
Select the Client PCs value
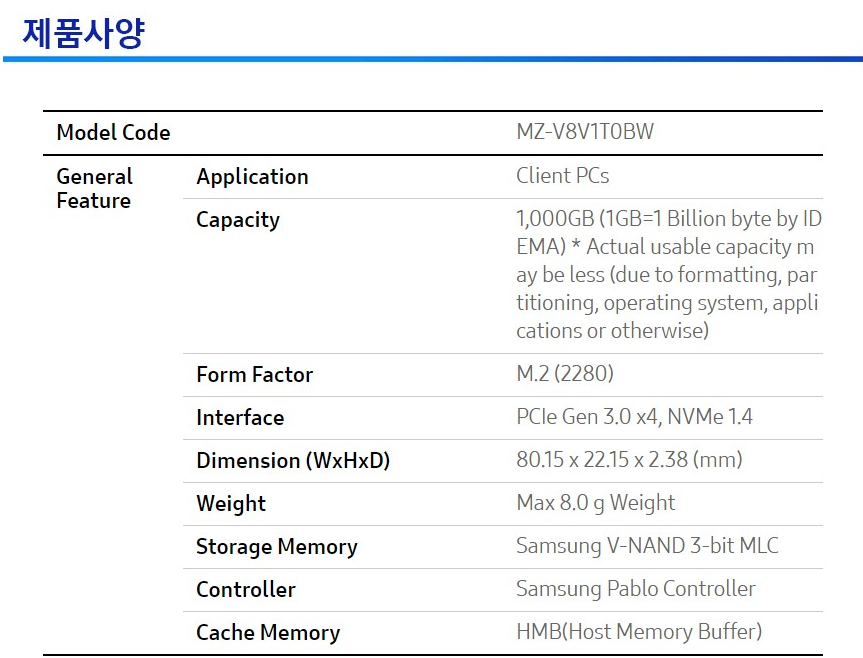click(x=562, y=176)
